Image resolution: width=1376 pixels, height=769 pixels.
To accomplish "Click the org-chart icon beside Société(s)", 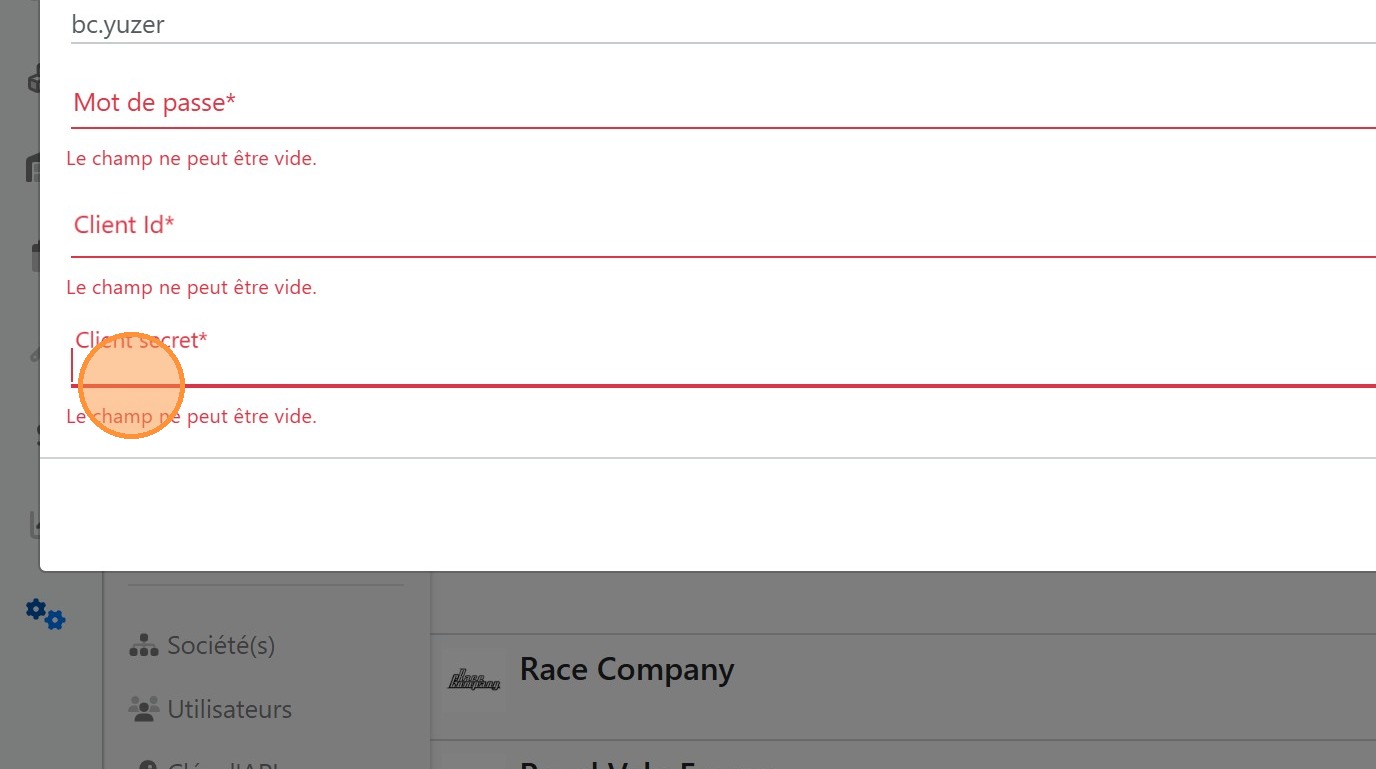I will (x=144, y=646).
